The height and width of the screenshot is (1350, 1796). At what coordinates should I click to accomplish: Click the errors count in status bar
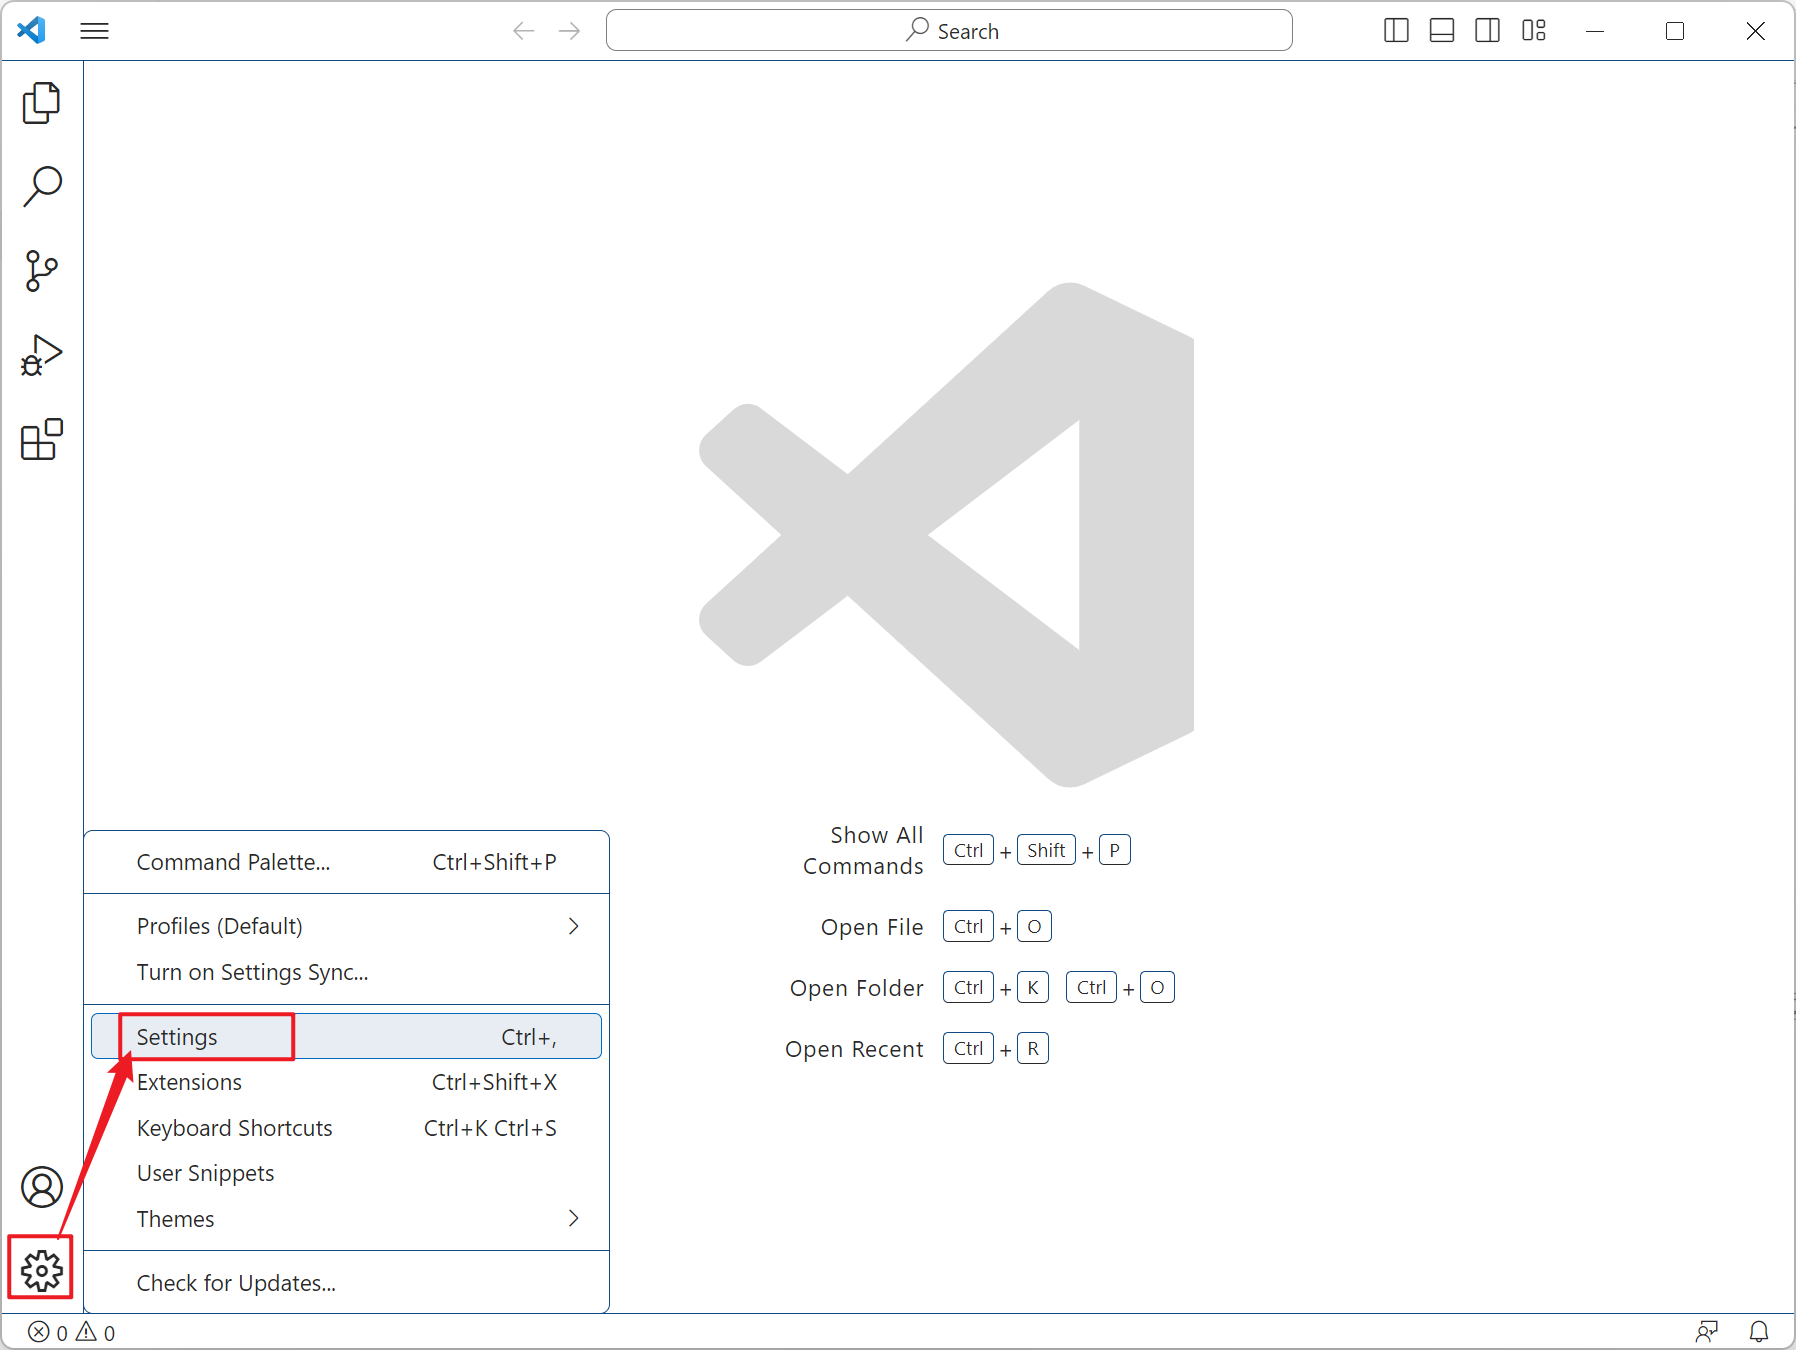coord(47,1332)
